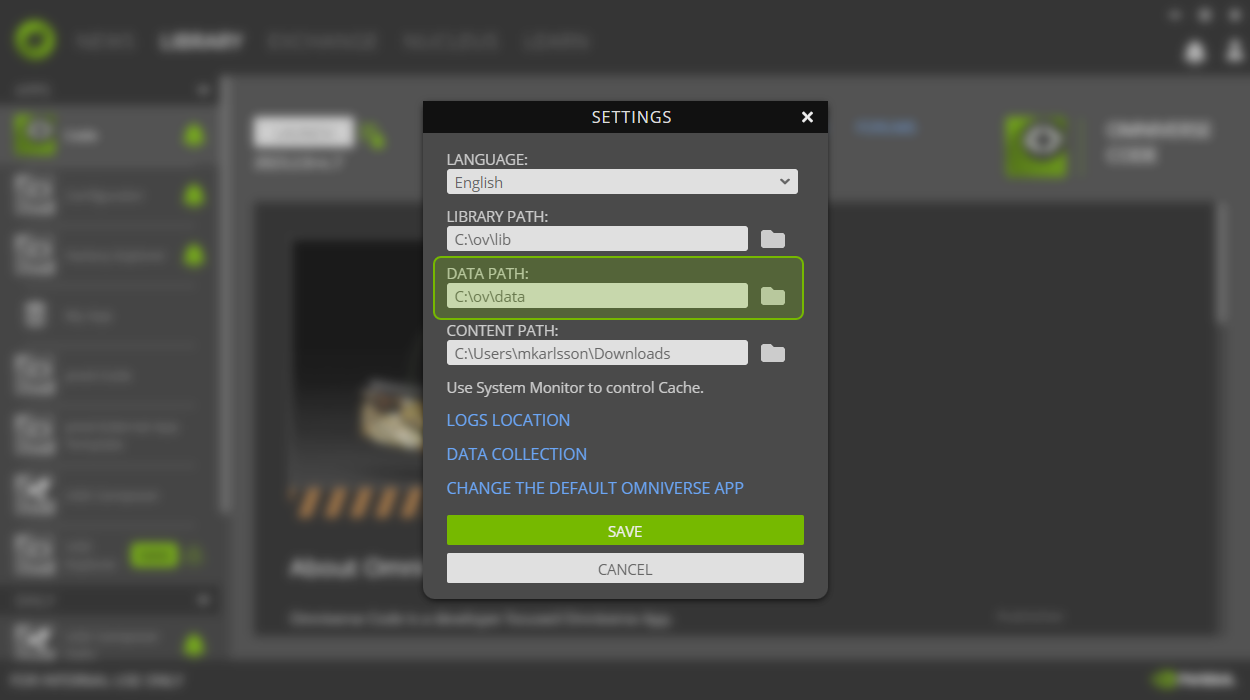Click the 'DATA PATH:' label
Image resolution: width=1250 pixels, height=700 pixels.
click(487, 274)
